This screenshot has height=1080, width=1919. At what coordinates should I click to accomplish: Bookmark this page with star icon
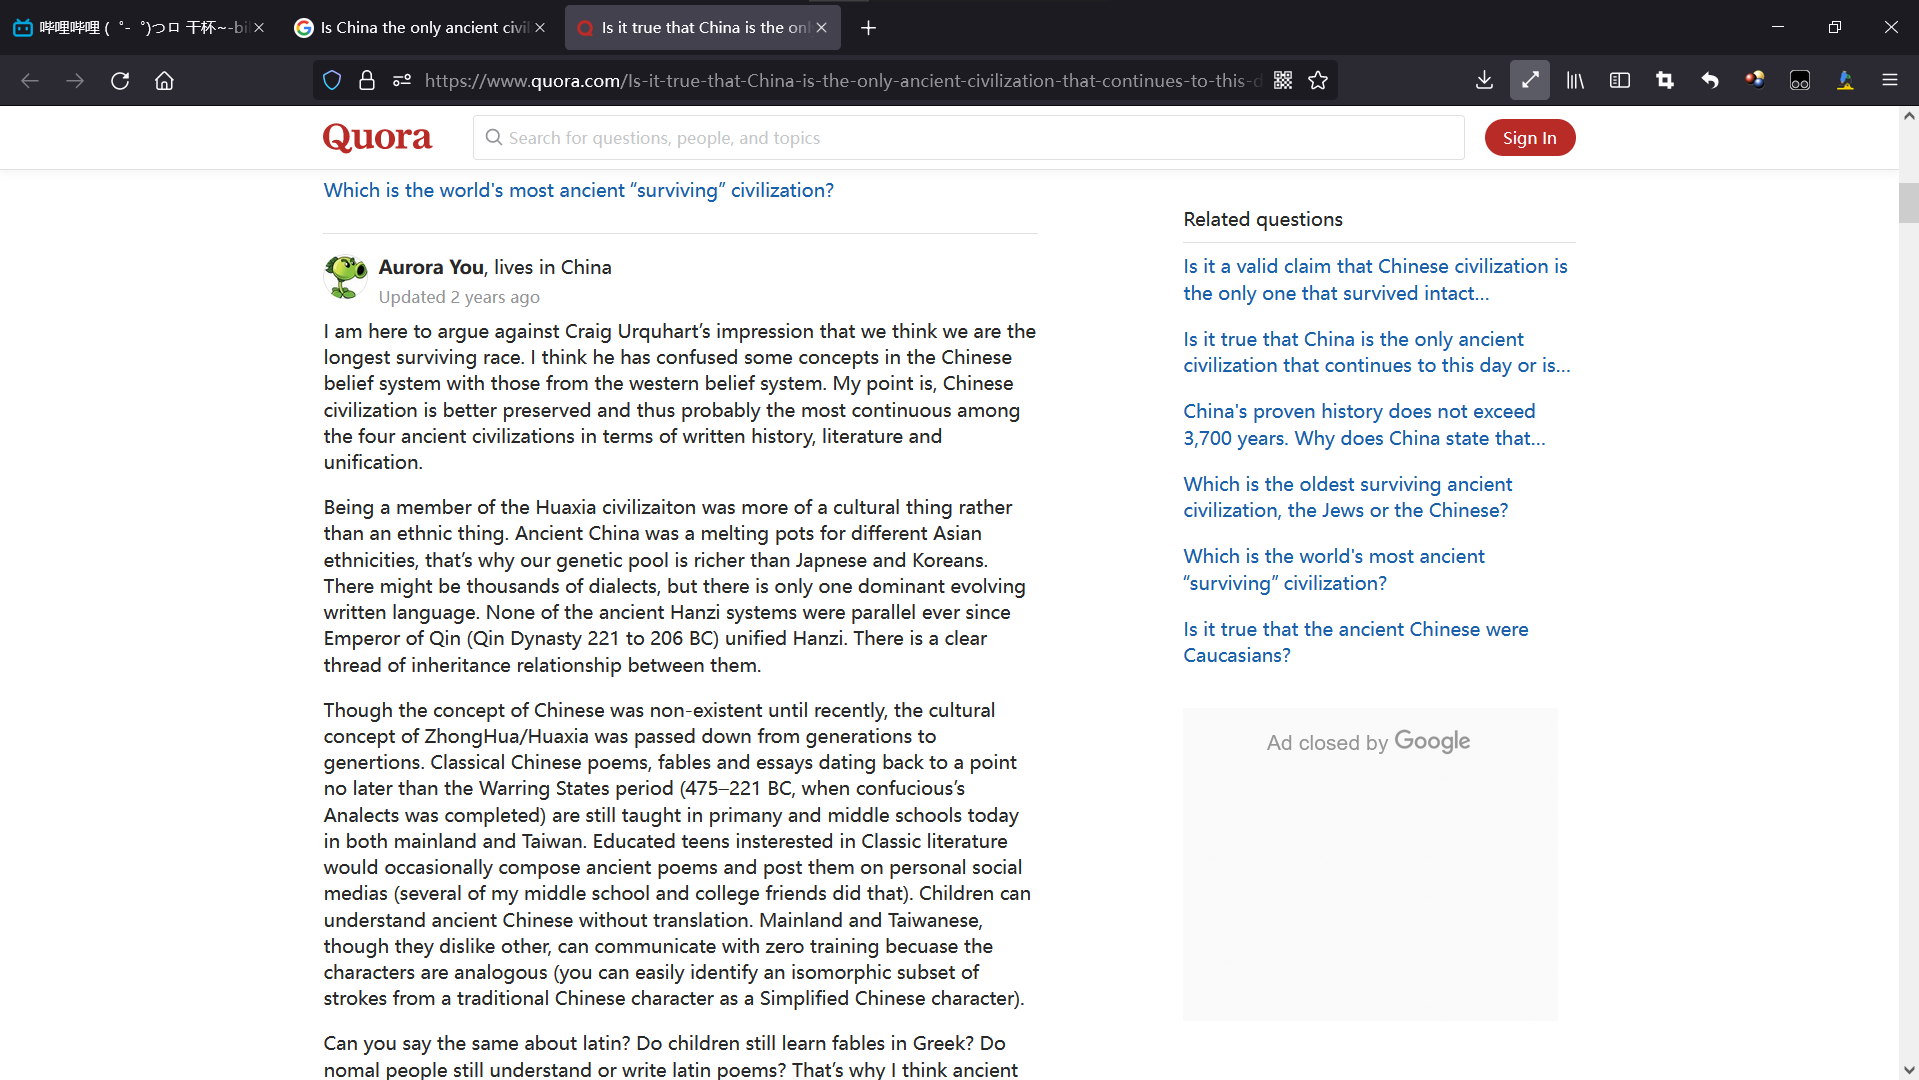pyautogui.click(x=1318, y=81)
